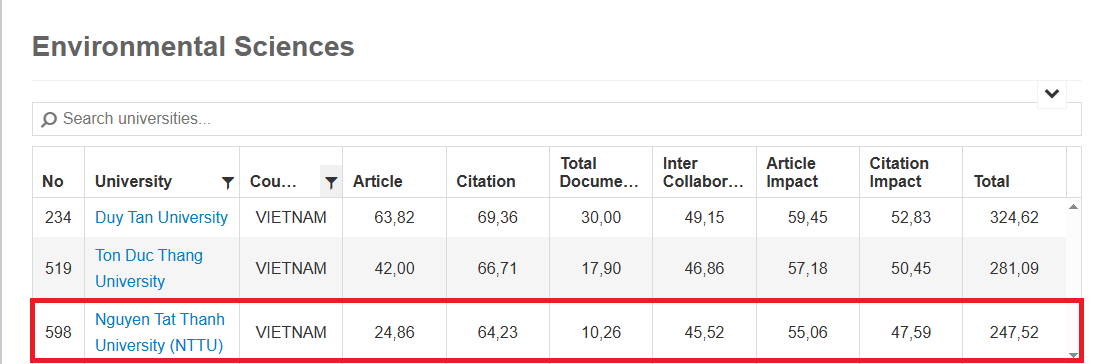Select Article Impact value 55,06

[807, 332]
